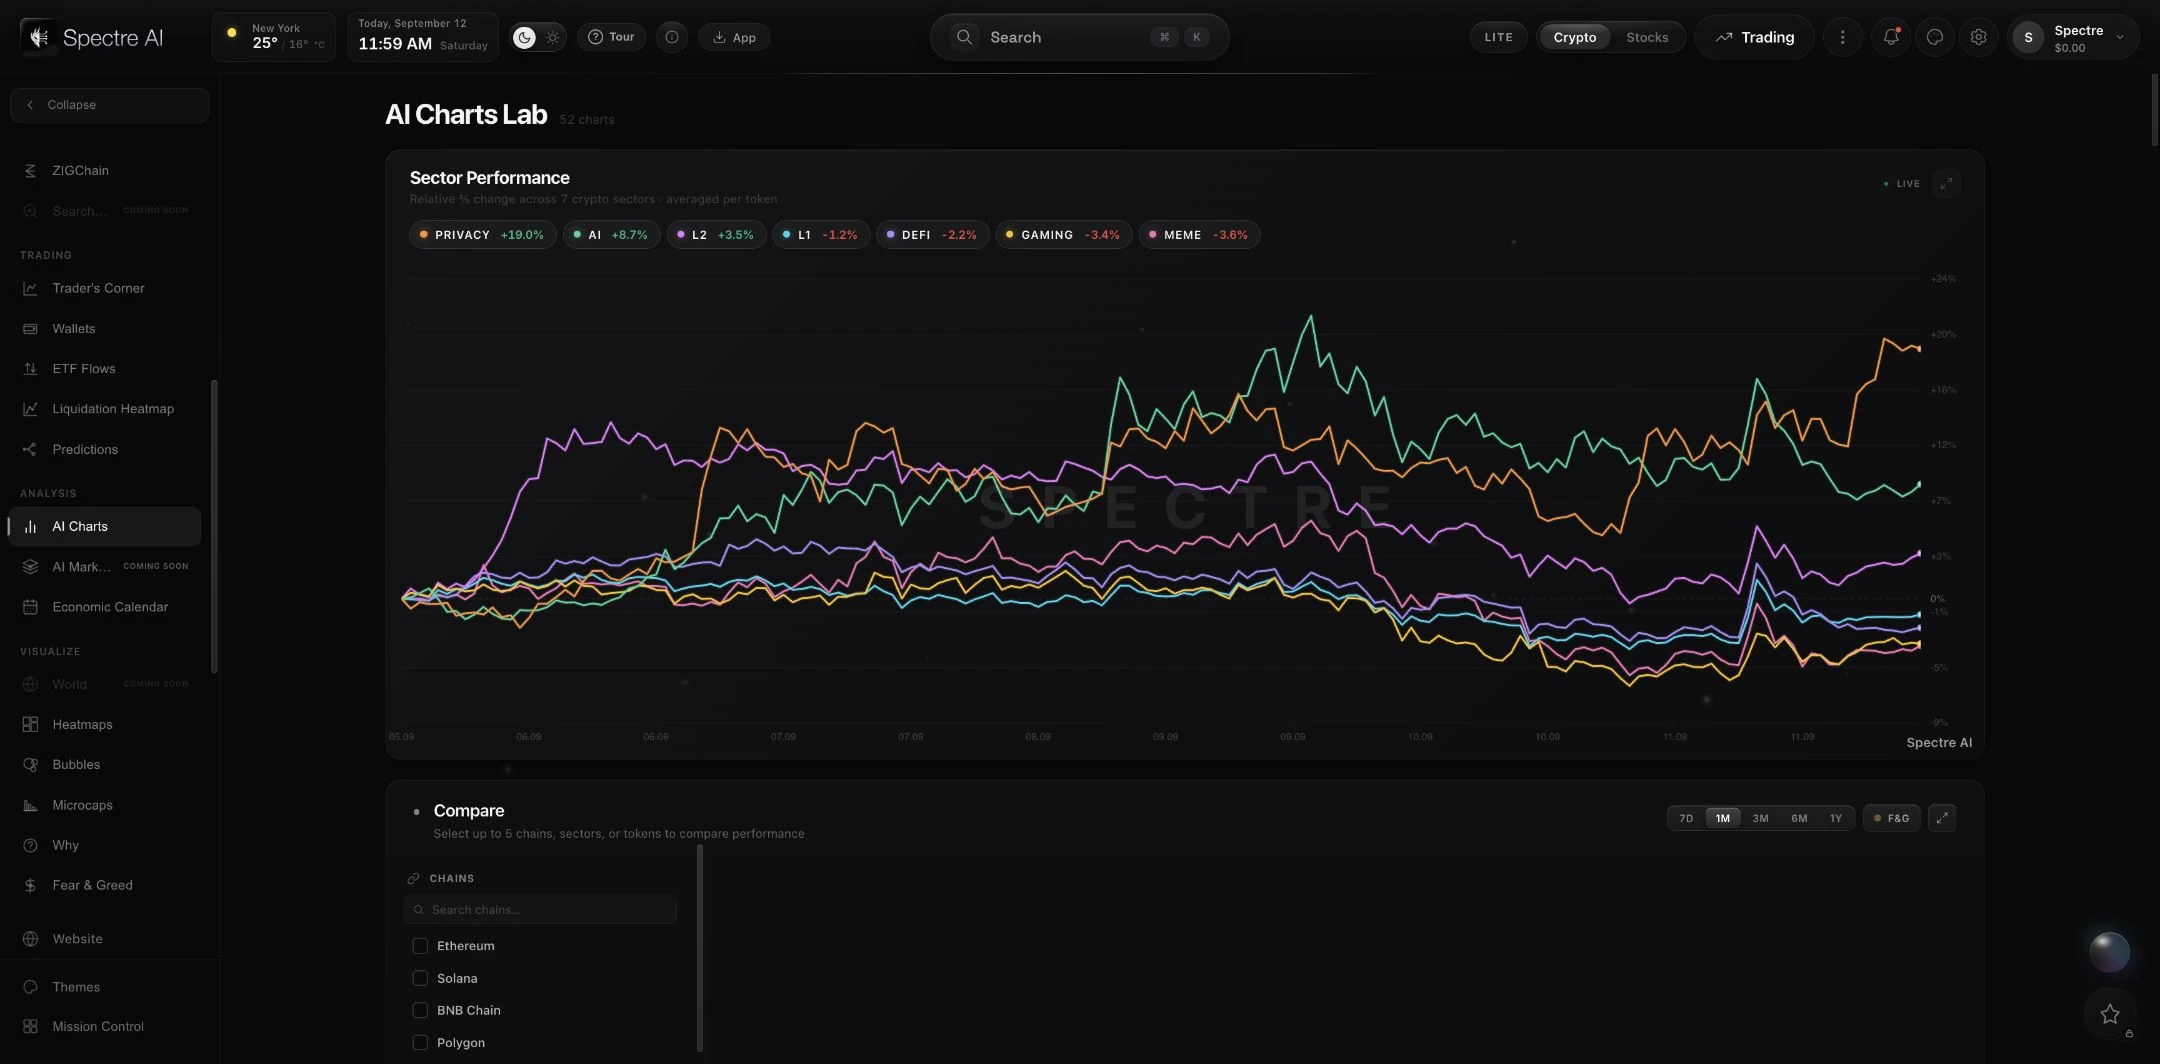Toggle MEME sector chip
The image size is (2160, 1064).
point(1199,235)
